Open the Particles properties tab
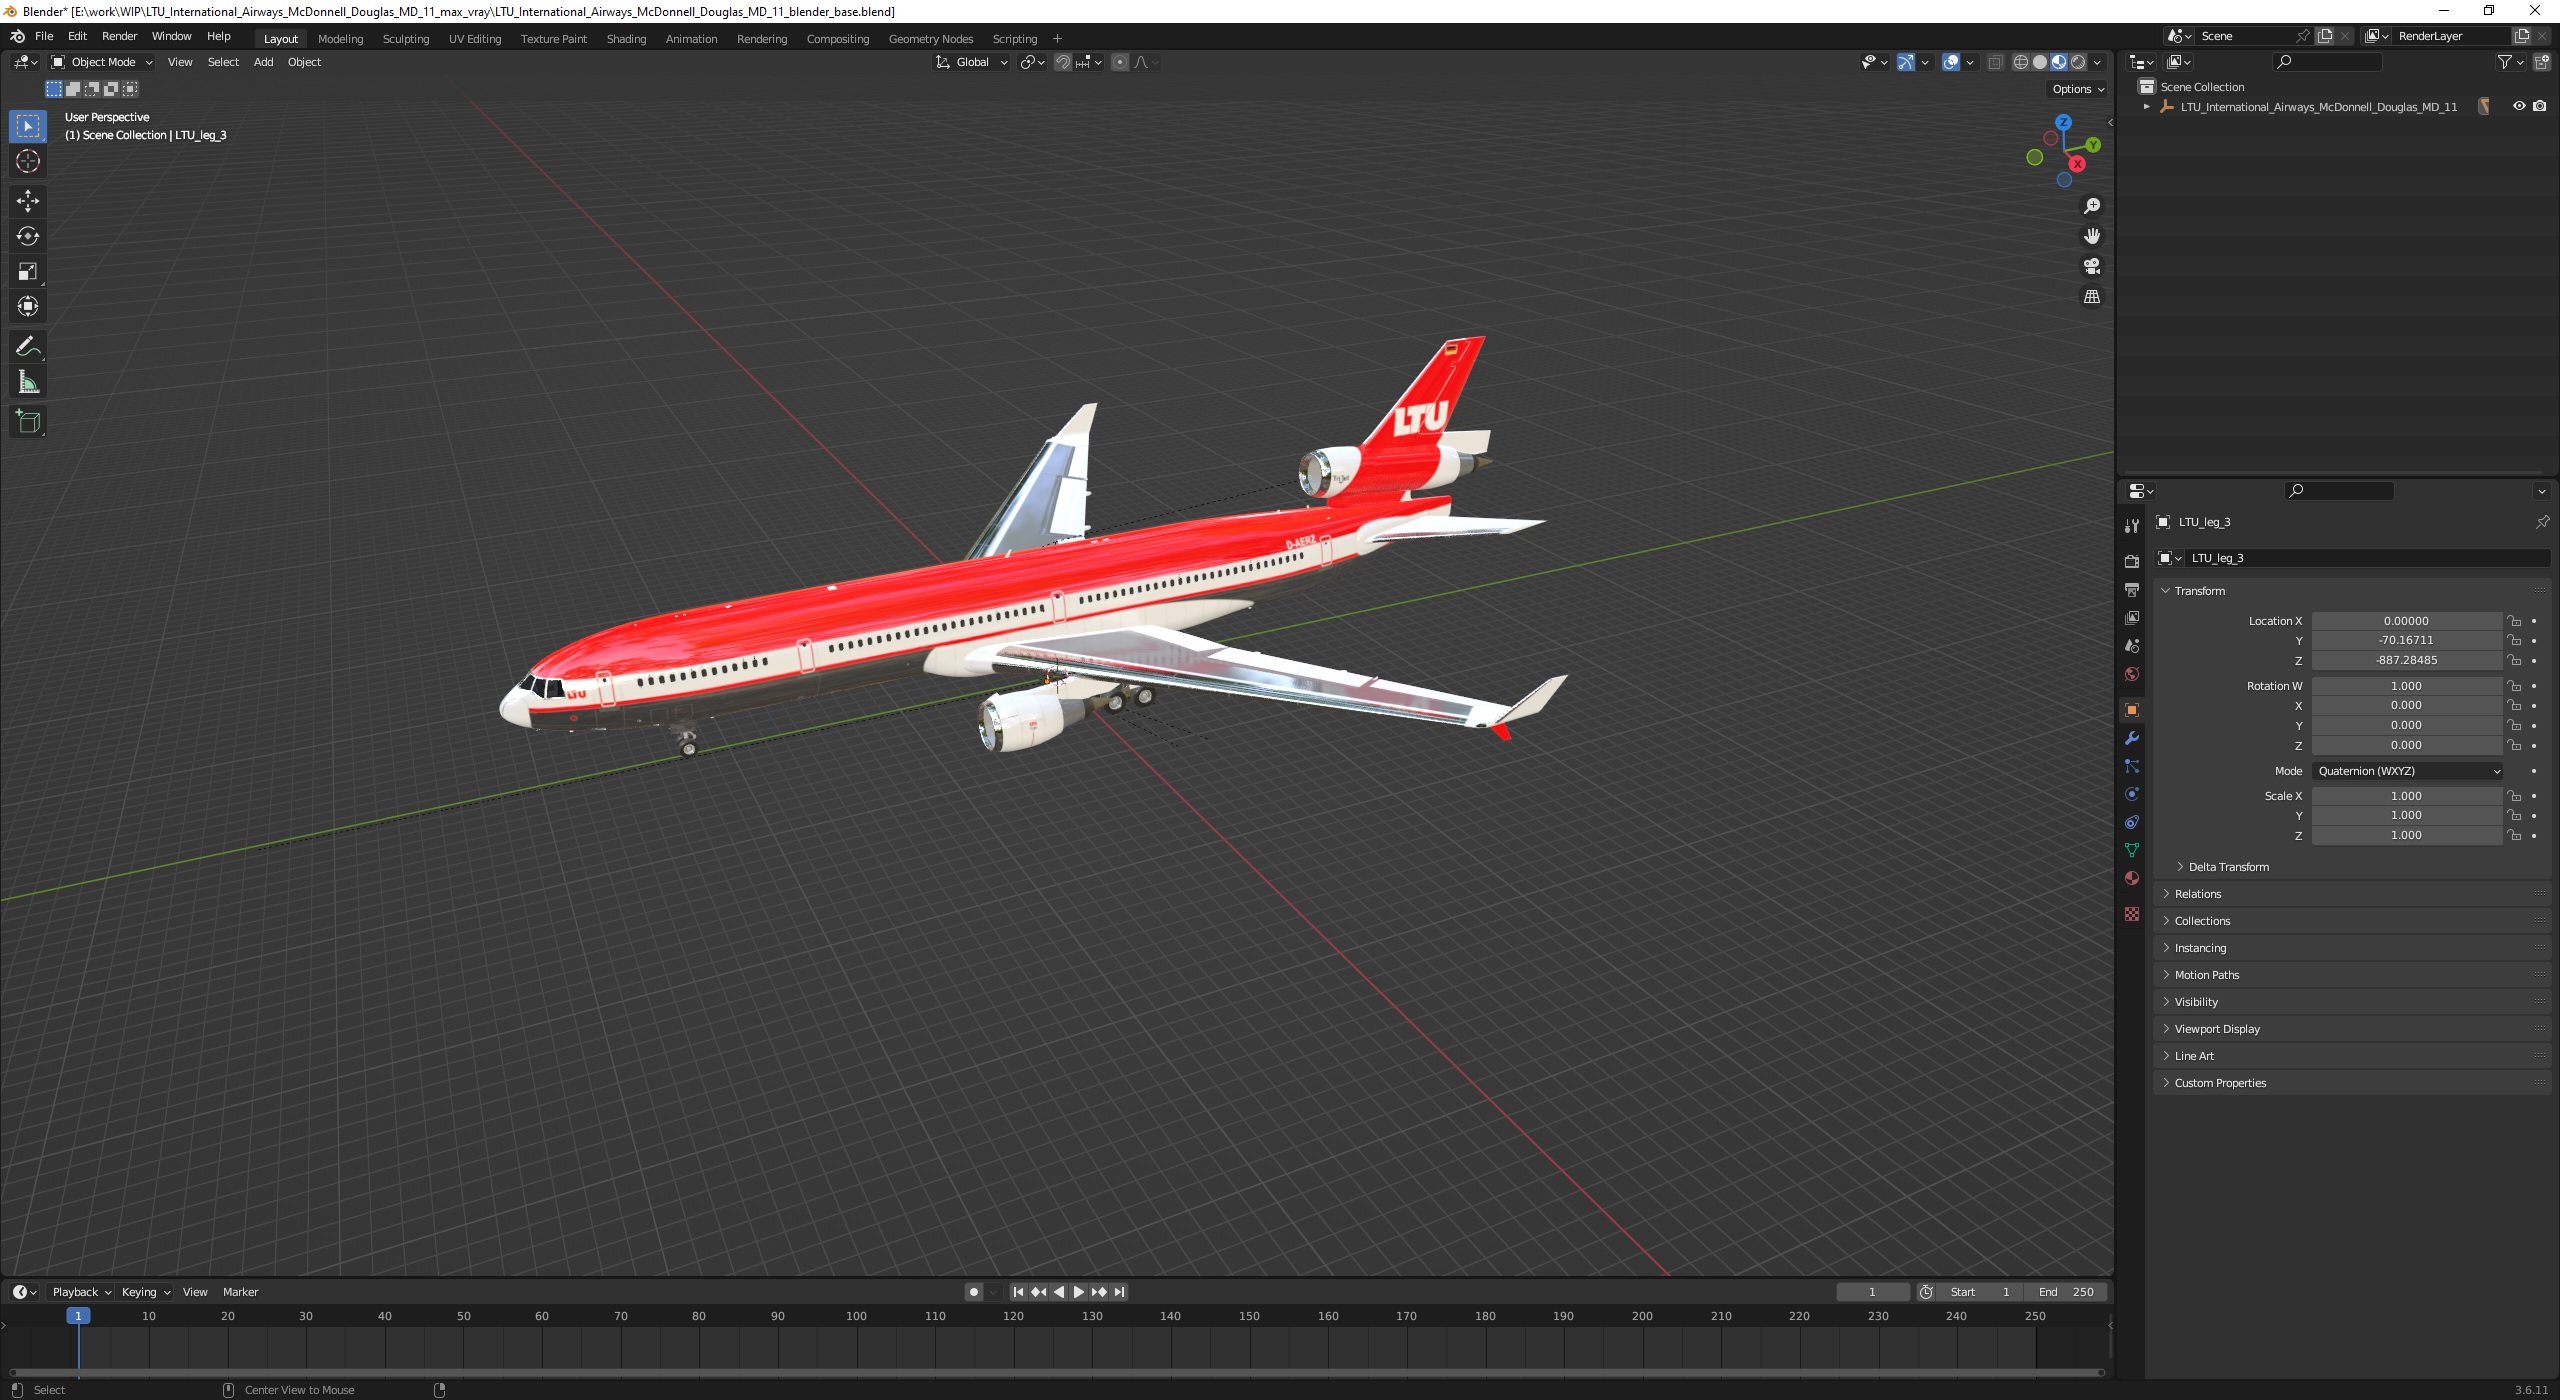The image size is (2560, 1400). pos(2132,766)
